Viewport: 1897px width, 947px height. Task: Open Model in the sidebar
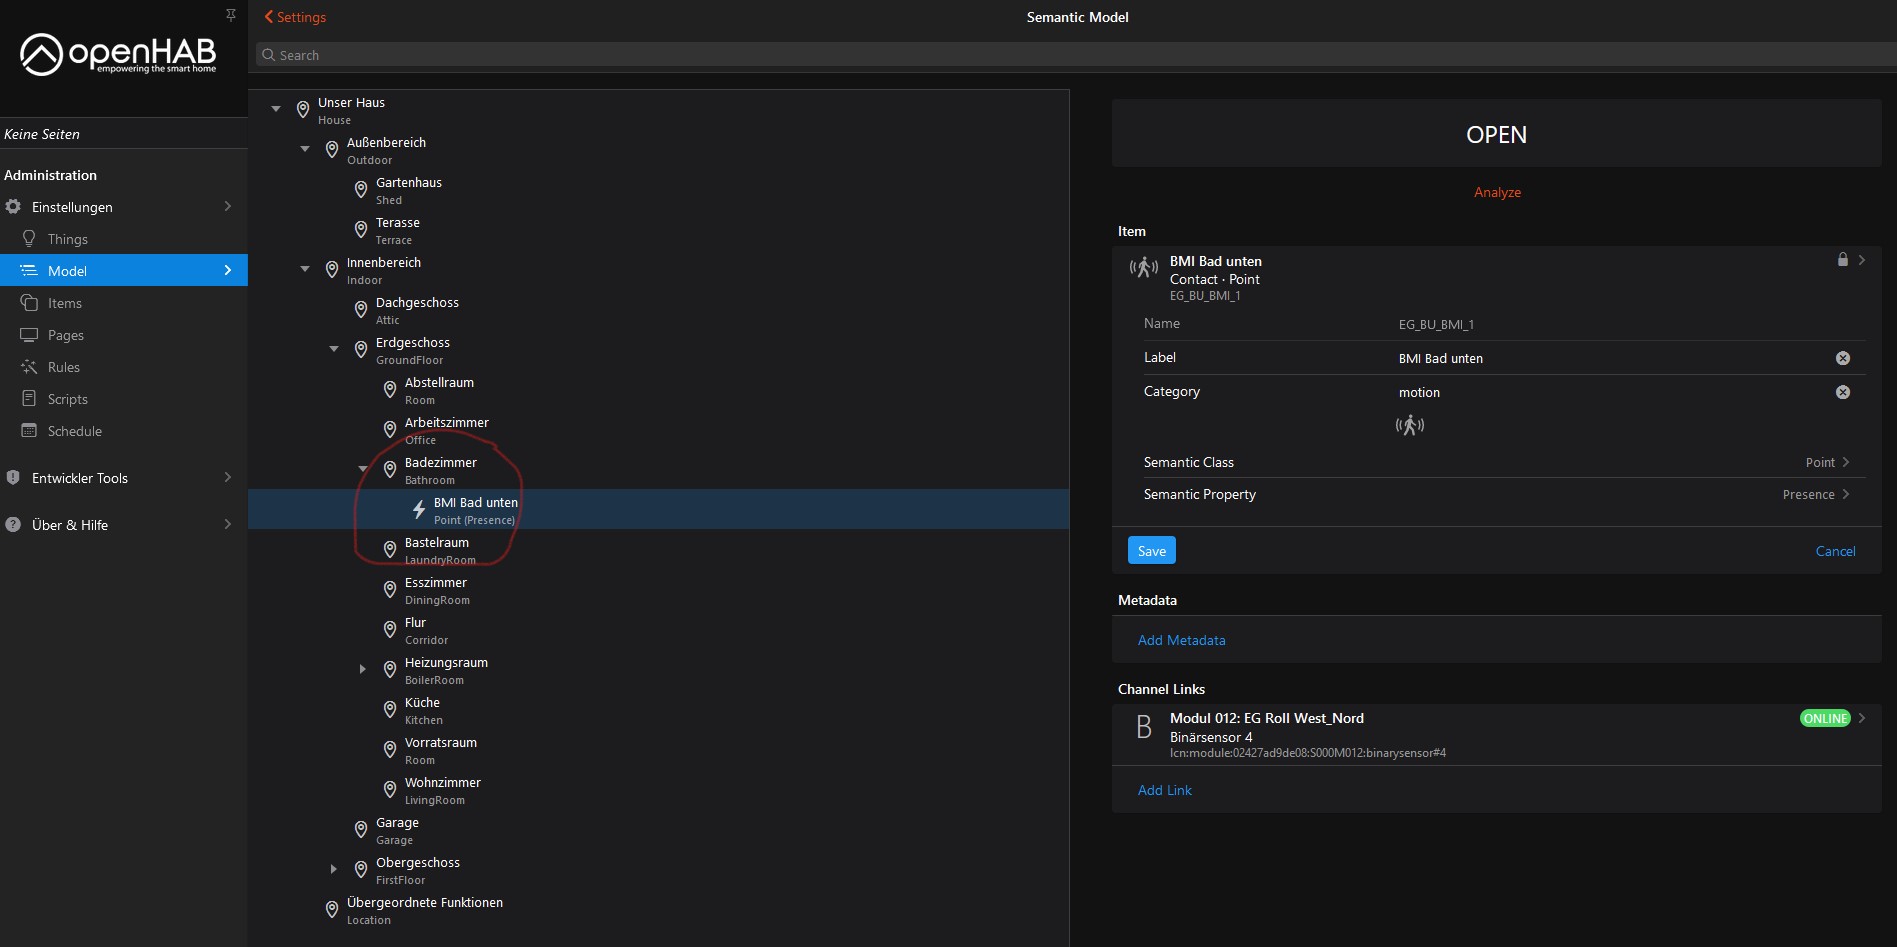pyautogui.click(x=124, y=270)
